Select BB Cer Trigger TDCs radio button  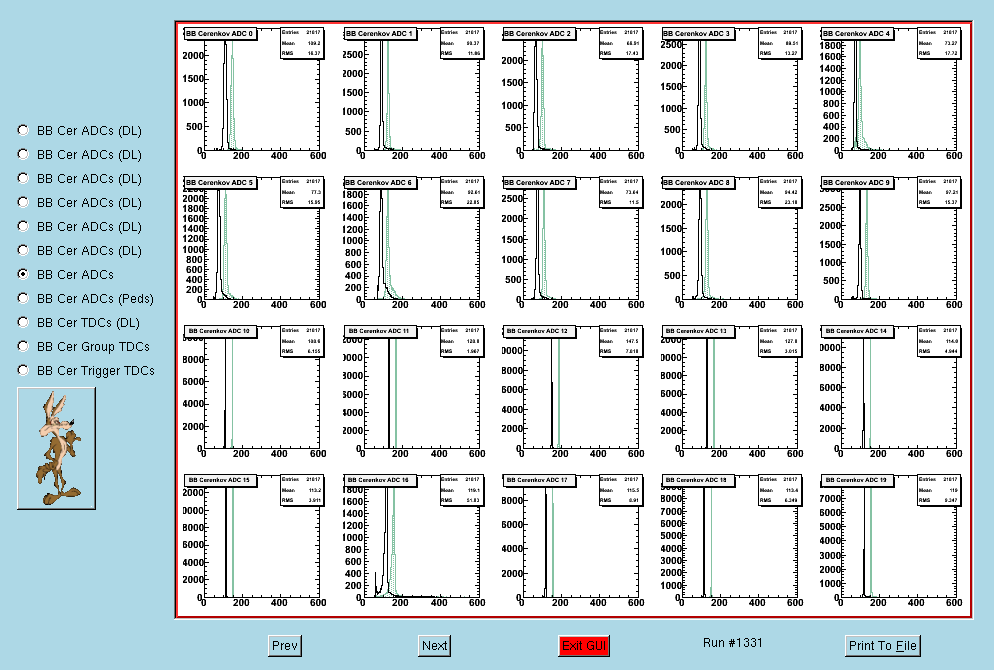[x=23, y=370]
